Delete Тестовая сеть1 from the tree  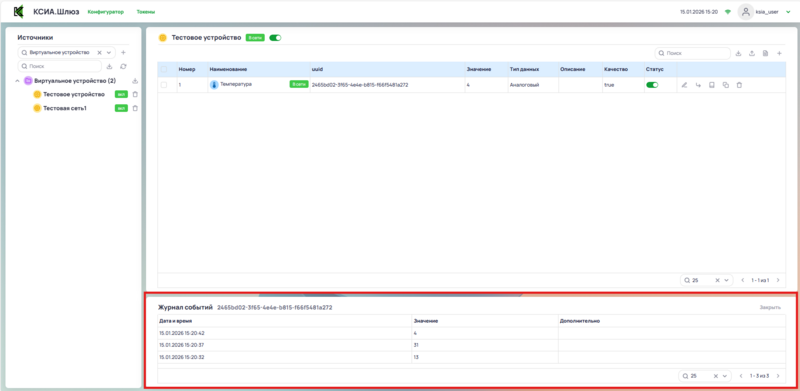pyautogui.click(x=135, y=108)
